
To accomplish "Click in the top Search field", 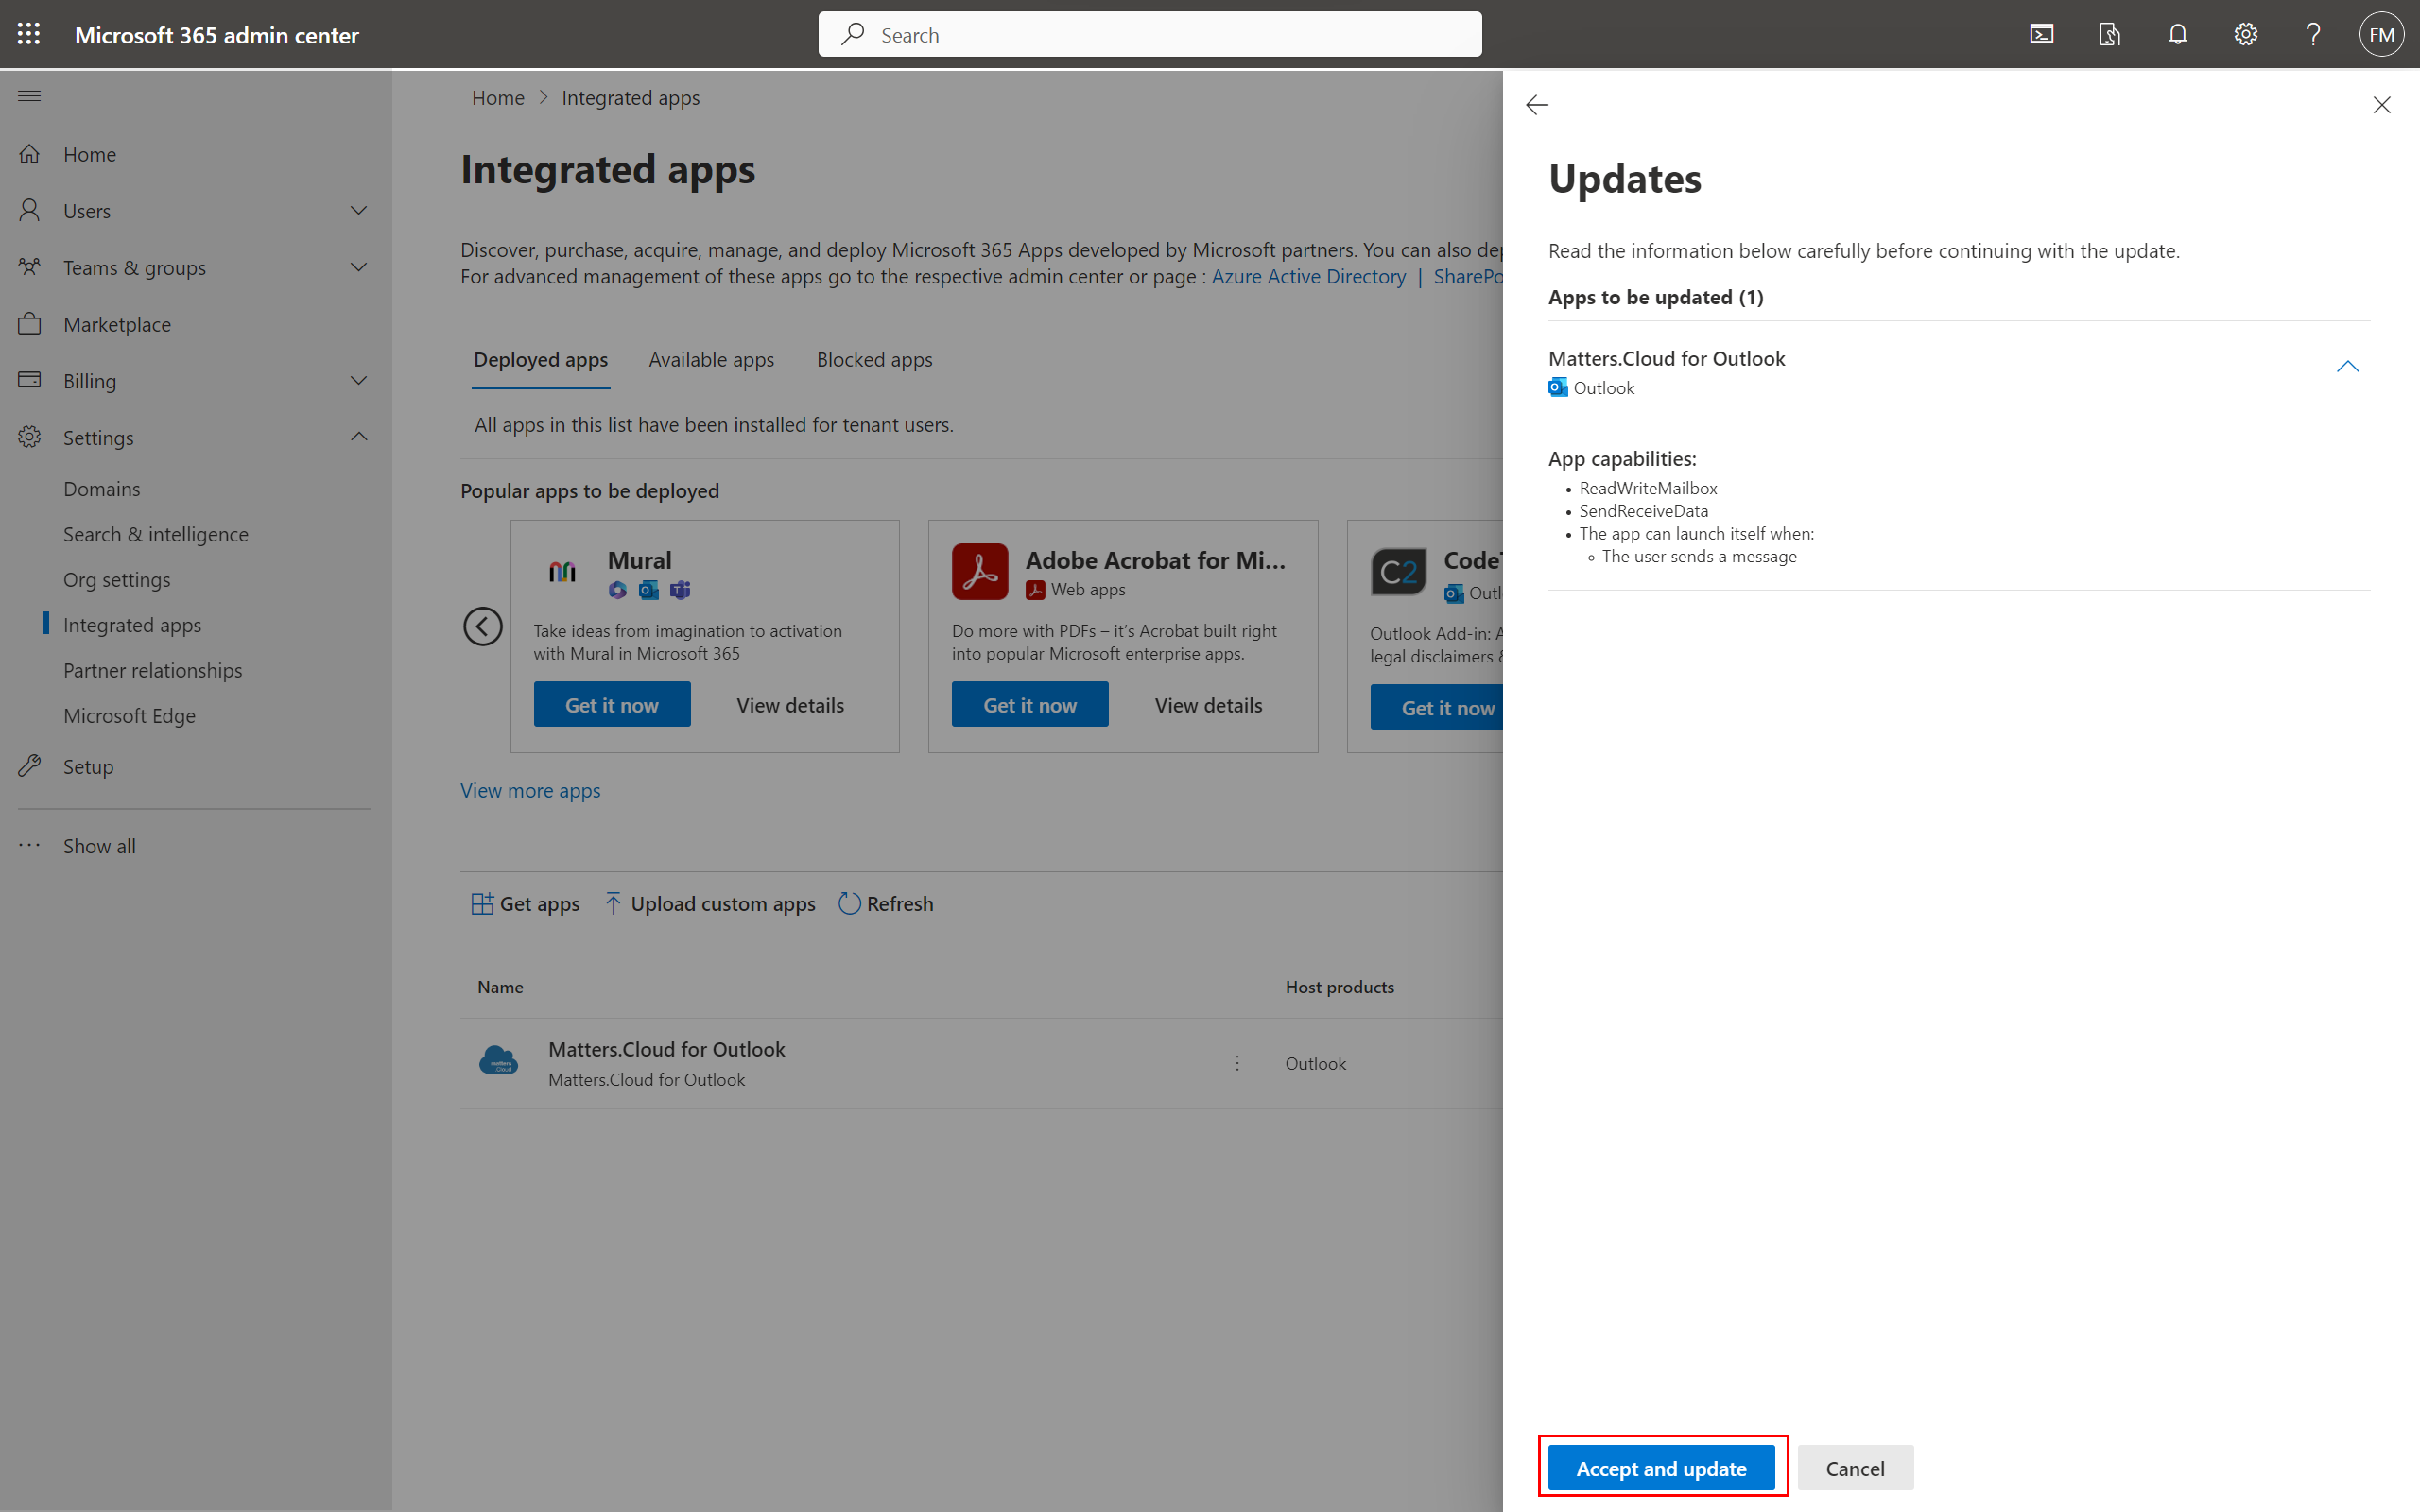I will 1150,35.
